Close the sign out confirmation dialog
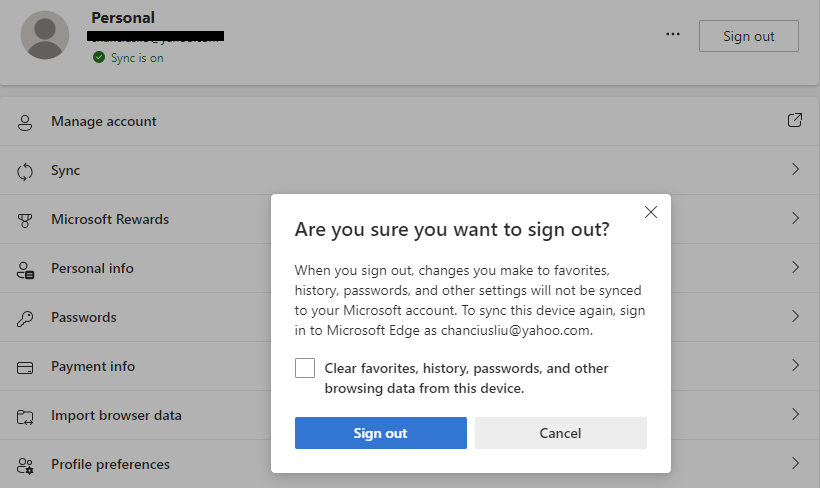Viewport: 820px width, 488px height. pos(651,212)
